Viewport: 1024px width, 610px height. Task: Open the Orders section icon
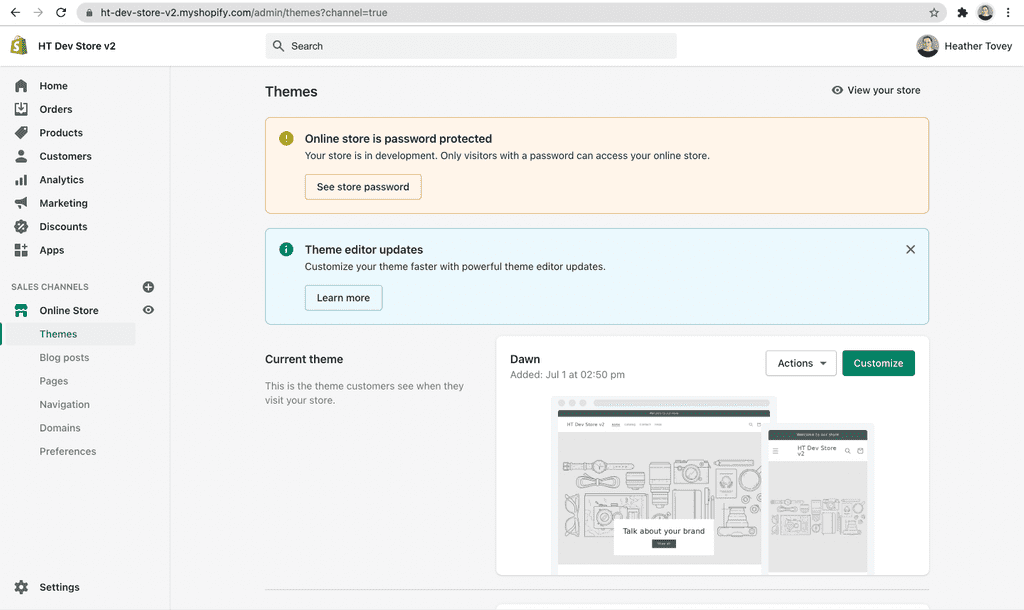click(20, 109)
